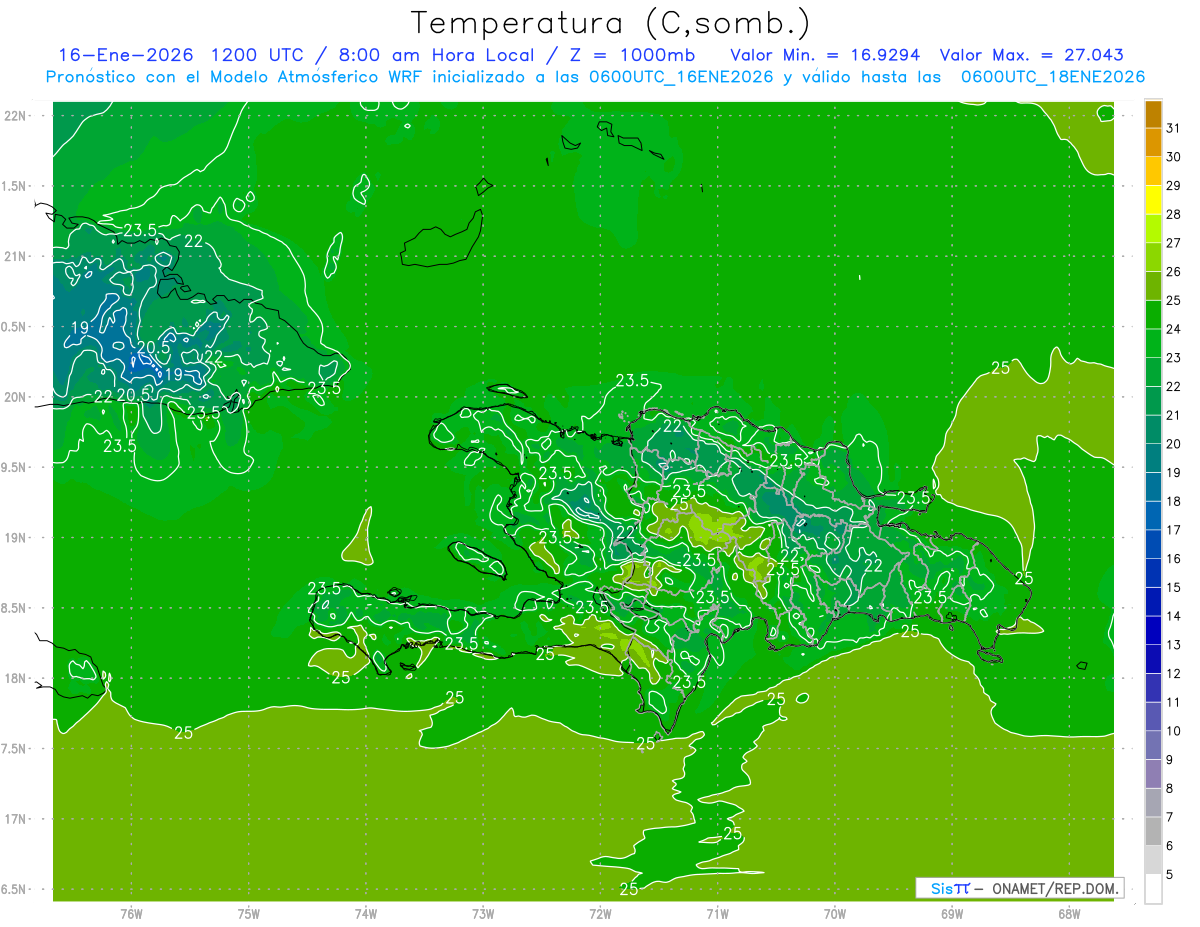Click the 17N latitude axis label

[15, 819]
